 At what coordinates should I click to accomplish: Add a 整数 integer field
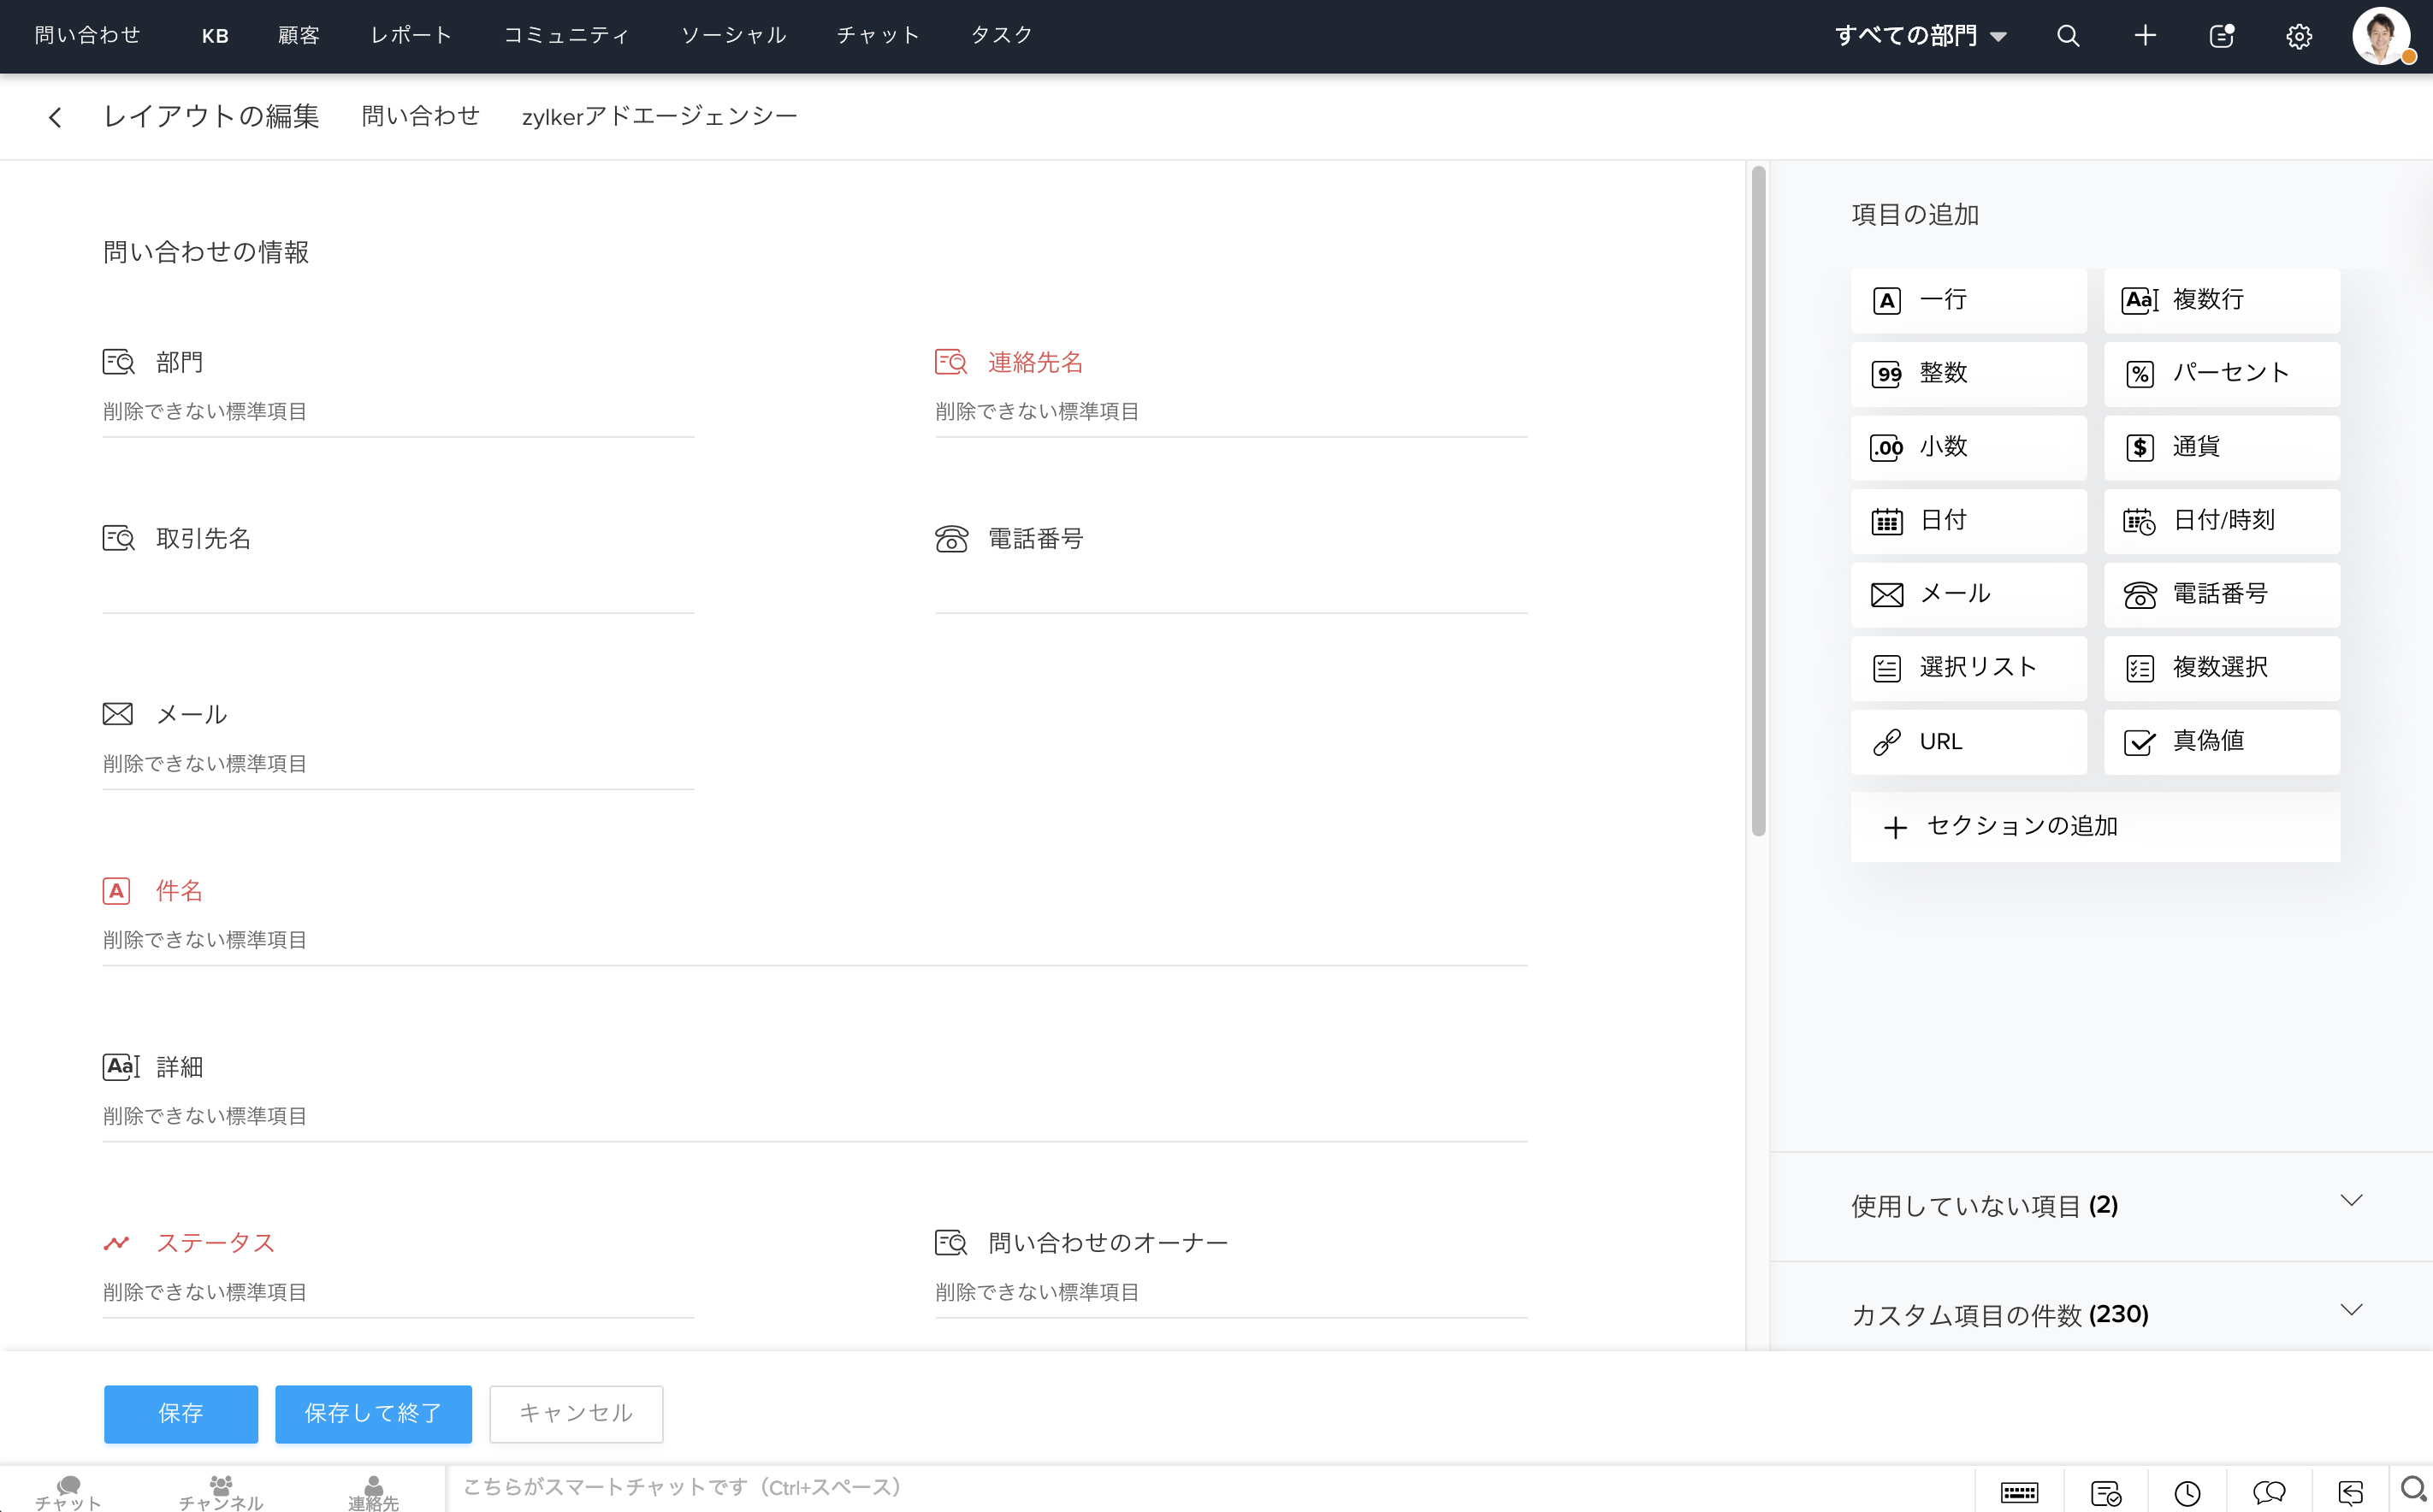click(x=1968, y=373)
